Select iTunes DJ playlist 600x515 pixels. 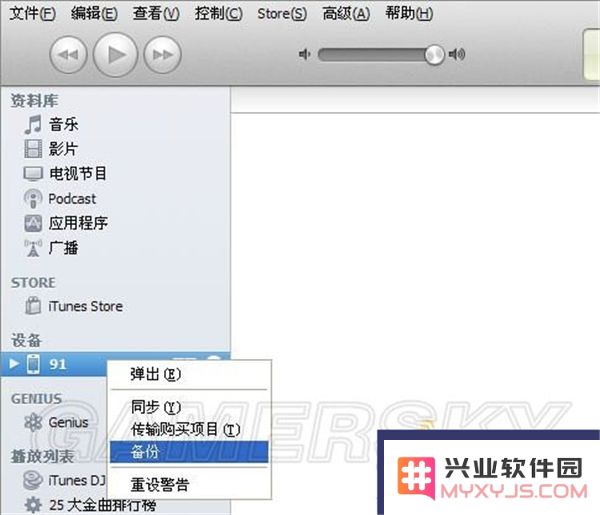tap(77, 481)
